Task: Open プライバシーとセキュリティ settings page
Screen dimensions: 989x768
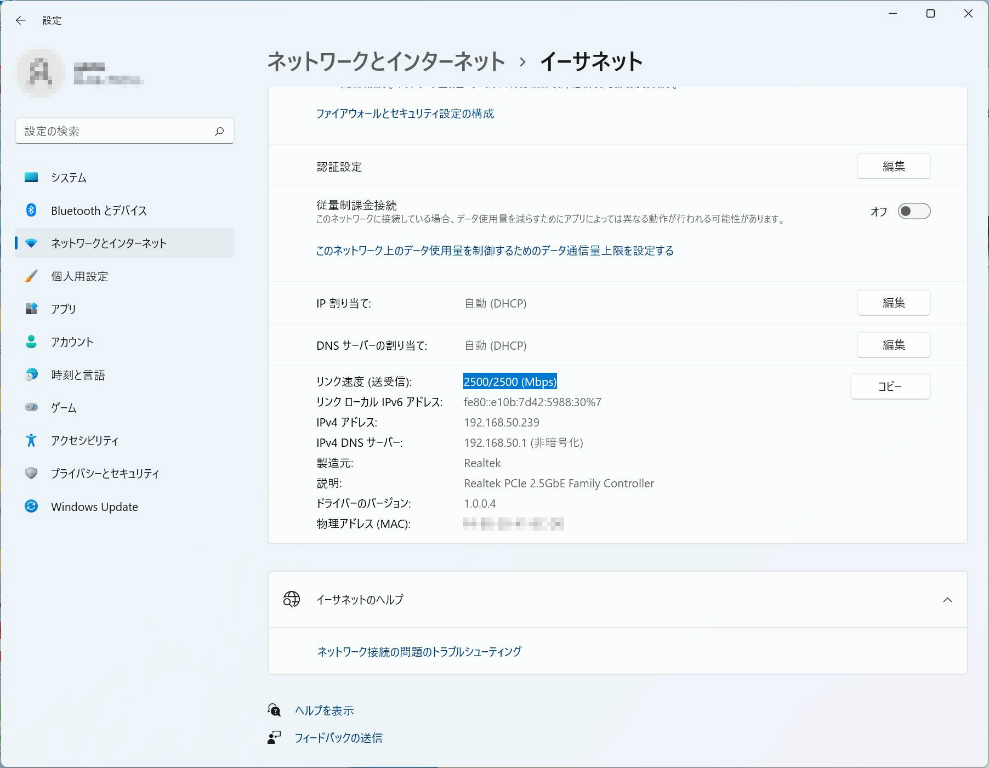Action: pos(105,474)
